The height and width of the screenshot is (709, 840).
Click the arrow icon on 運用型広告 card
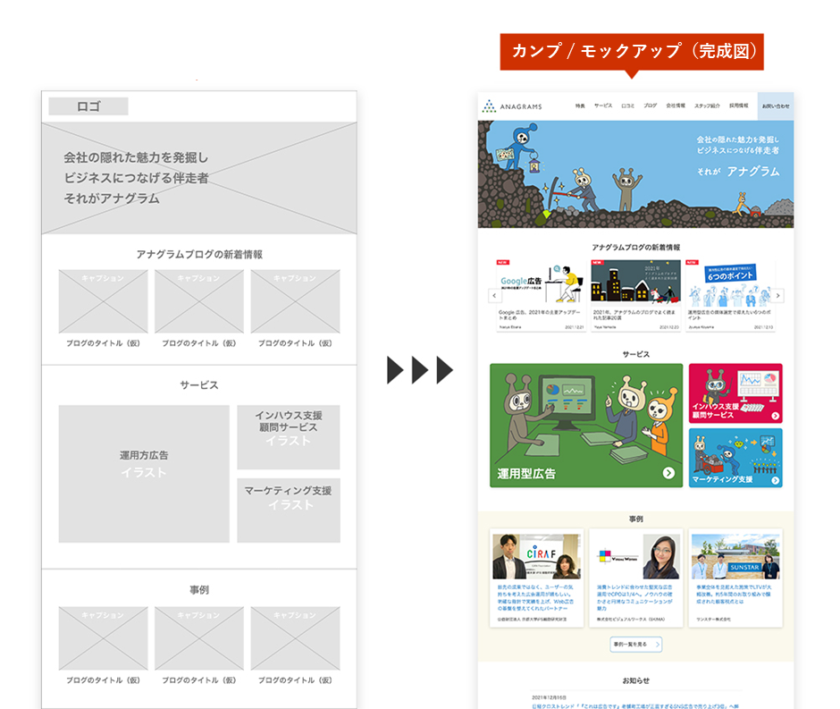pyautogui.click(x=668, y=473)
